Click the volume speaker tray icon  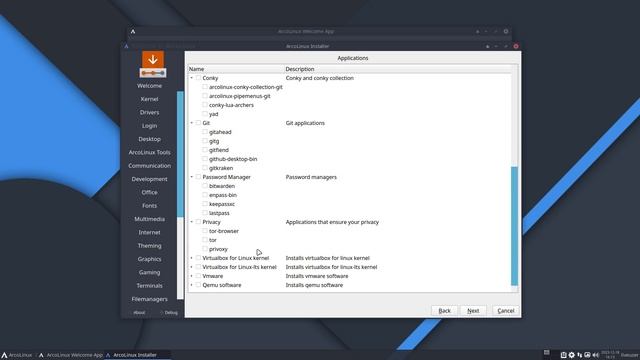[596, 355]
